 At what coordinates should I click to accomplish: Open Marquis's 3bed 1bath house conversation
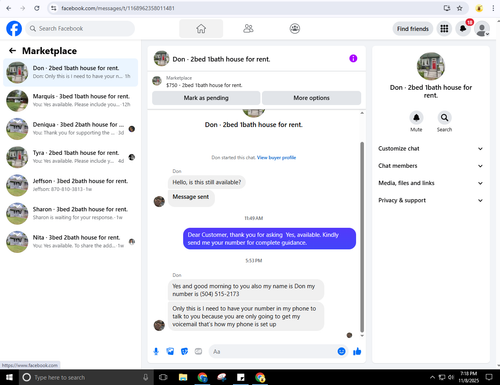click(70, 100)
